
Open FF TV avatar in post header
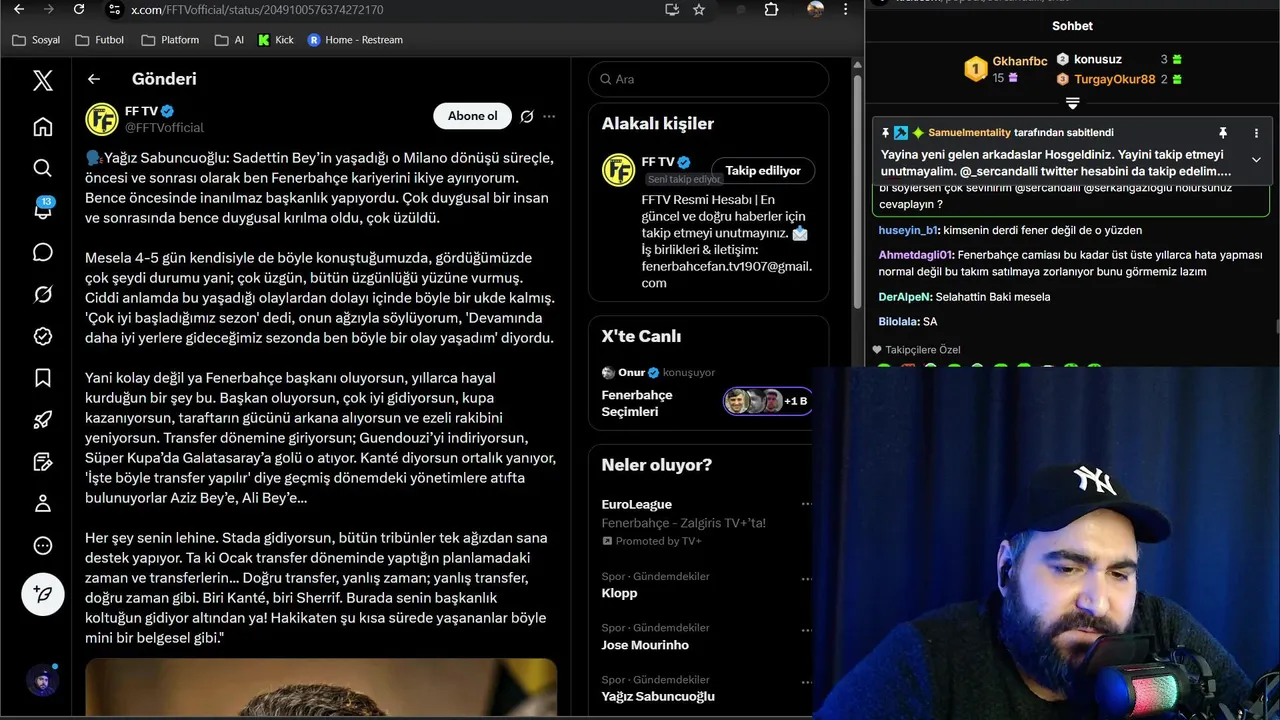[102, 119]
